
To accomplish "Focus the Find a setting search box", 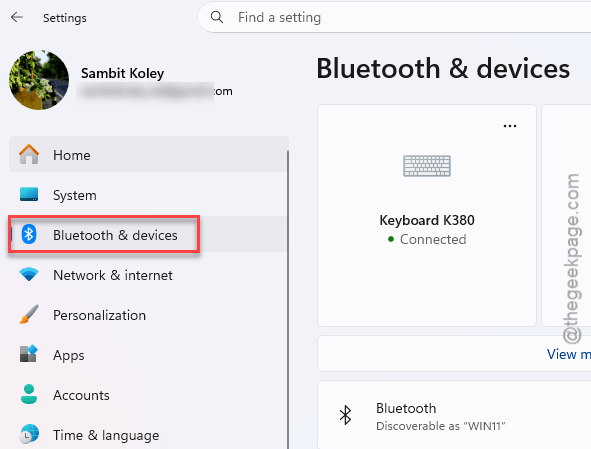I will pyautogui.click(x=394, y=17).
